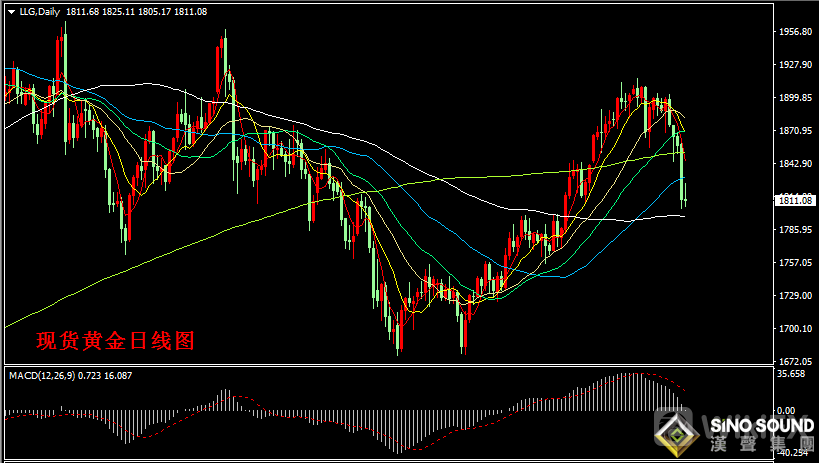The height and width of the screenshot is (463, 819).
Task: Click the LLG,Daily symbol label
Action: pos(36,10)
